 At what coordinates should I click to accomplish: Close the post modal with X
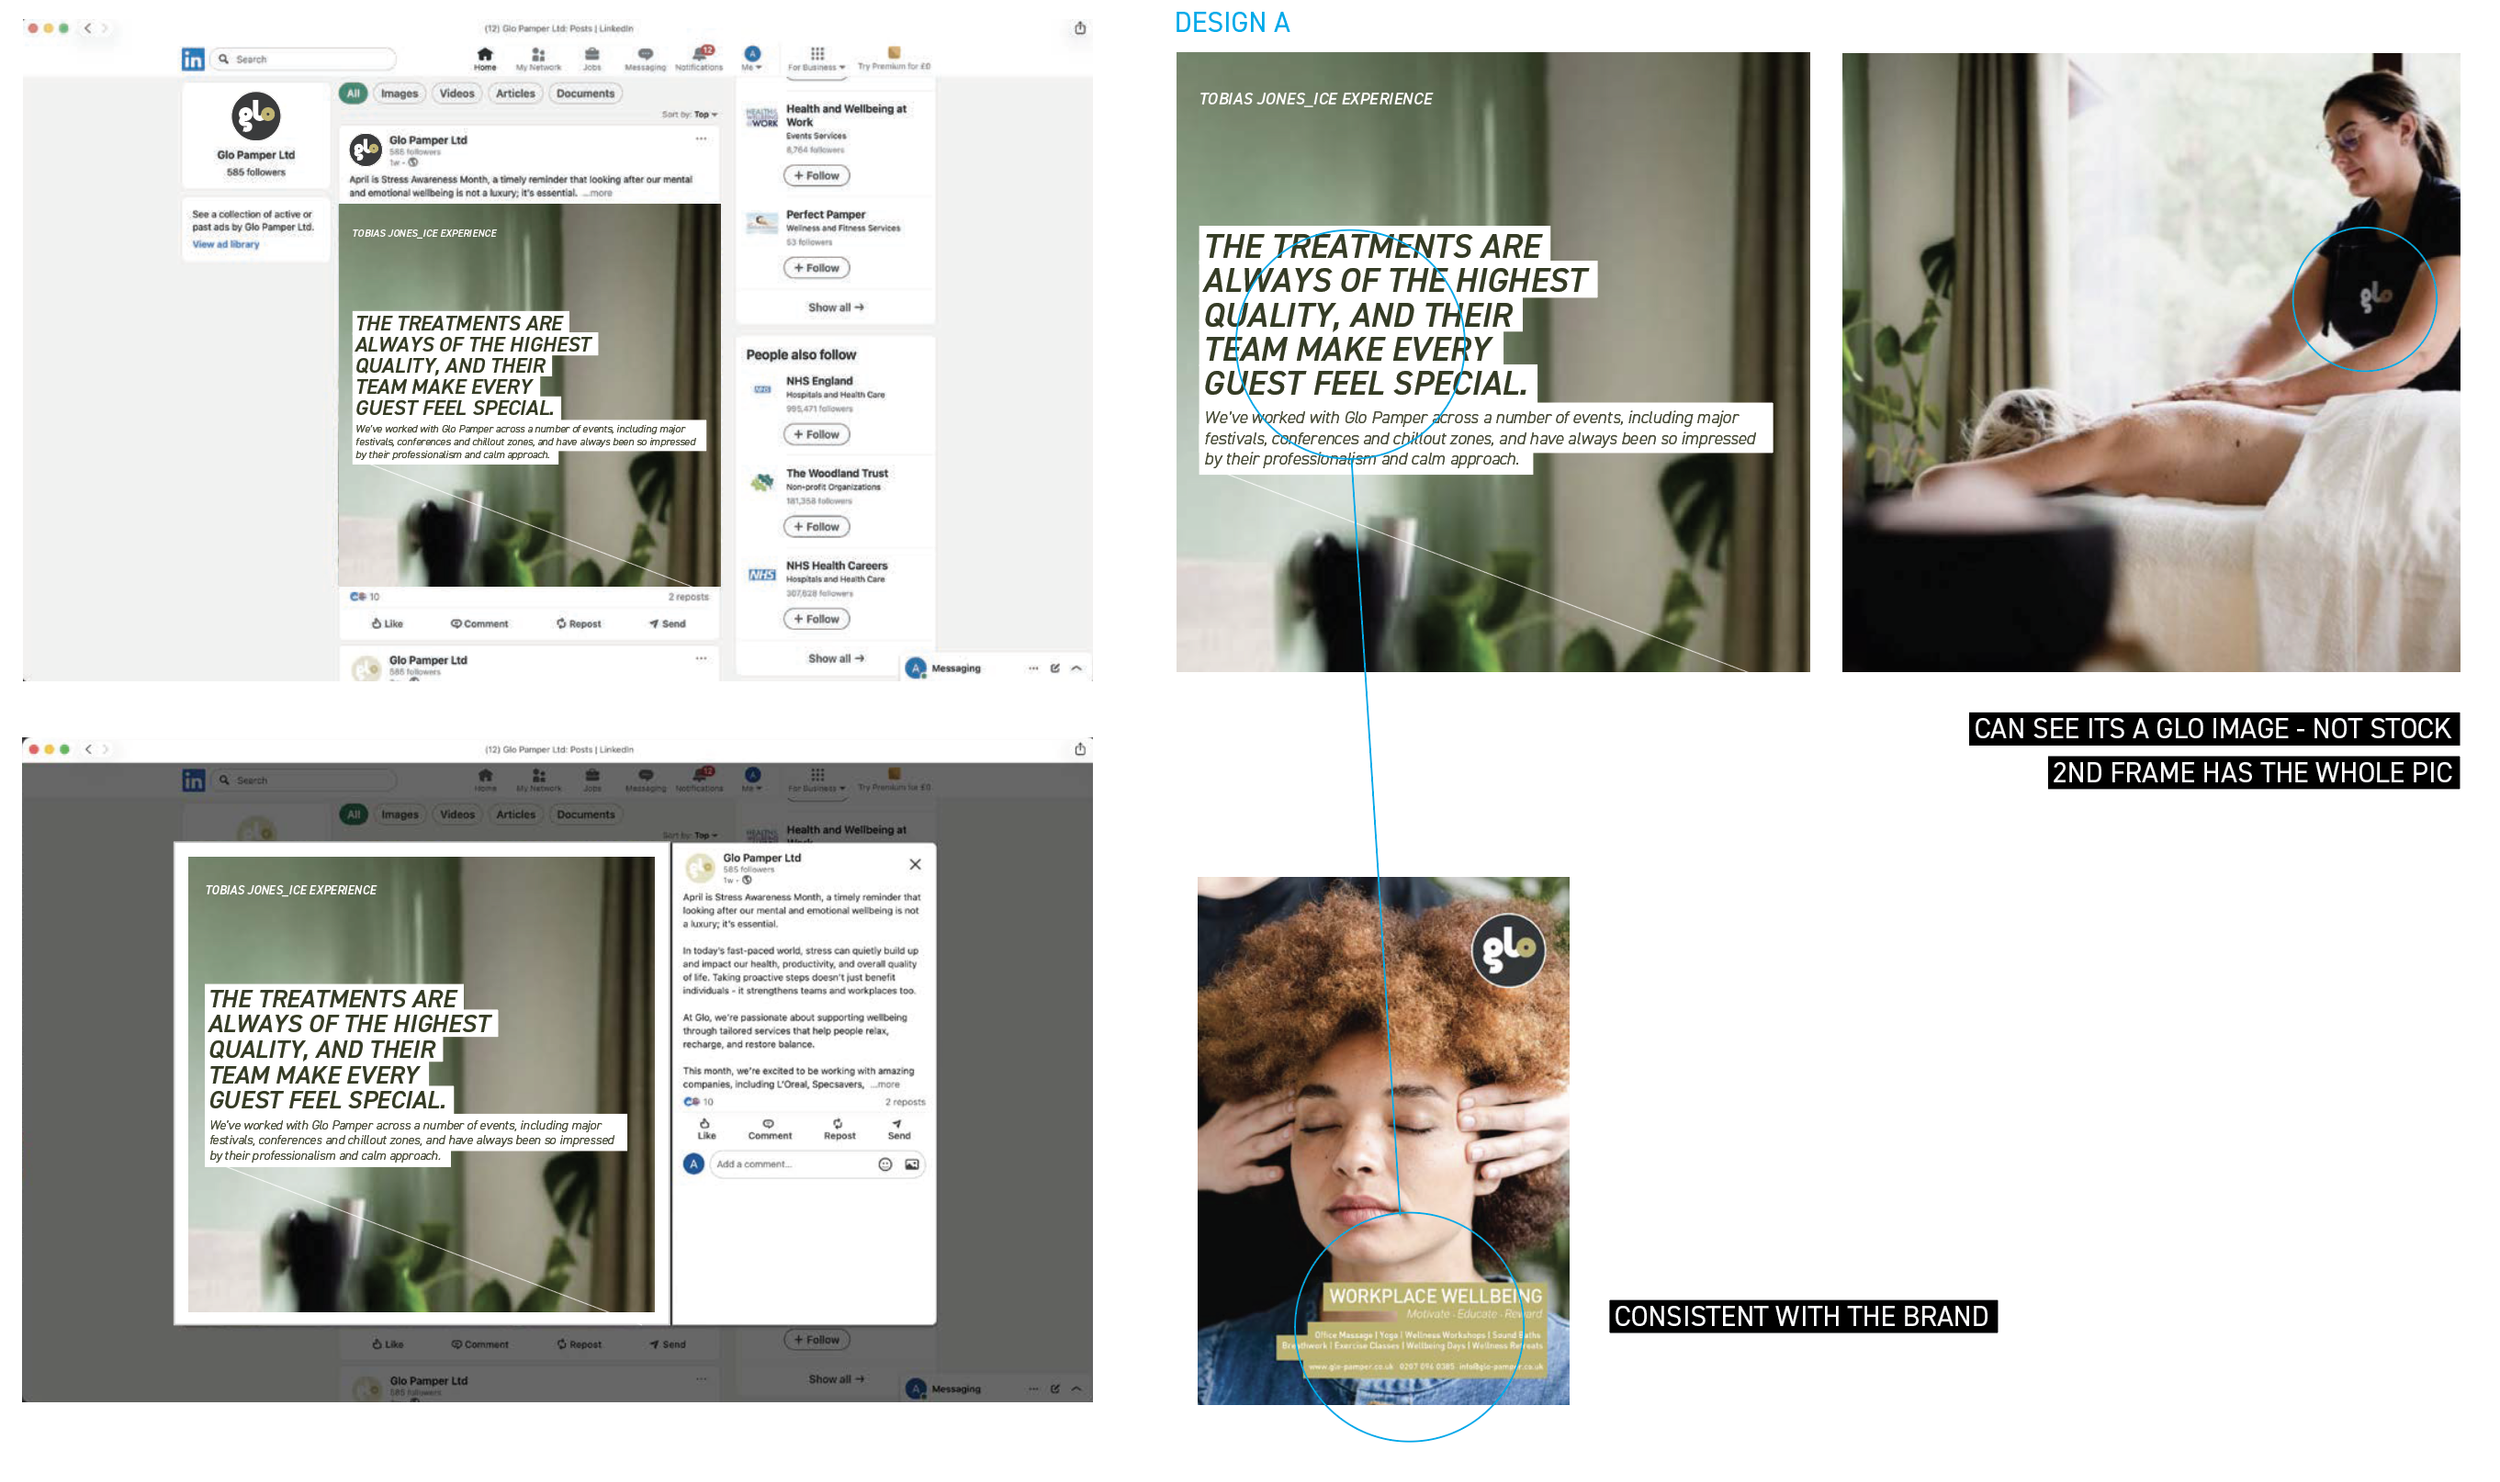click(915, 864)
